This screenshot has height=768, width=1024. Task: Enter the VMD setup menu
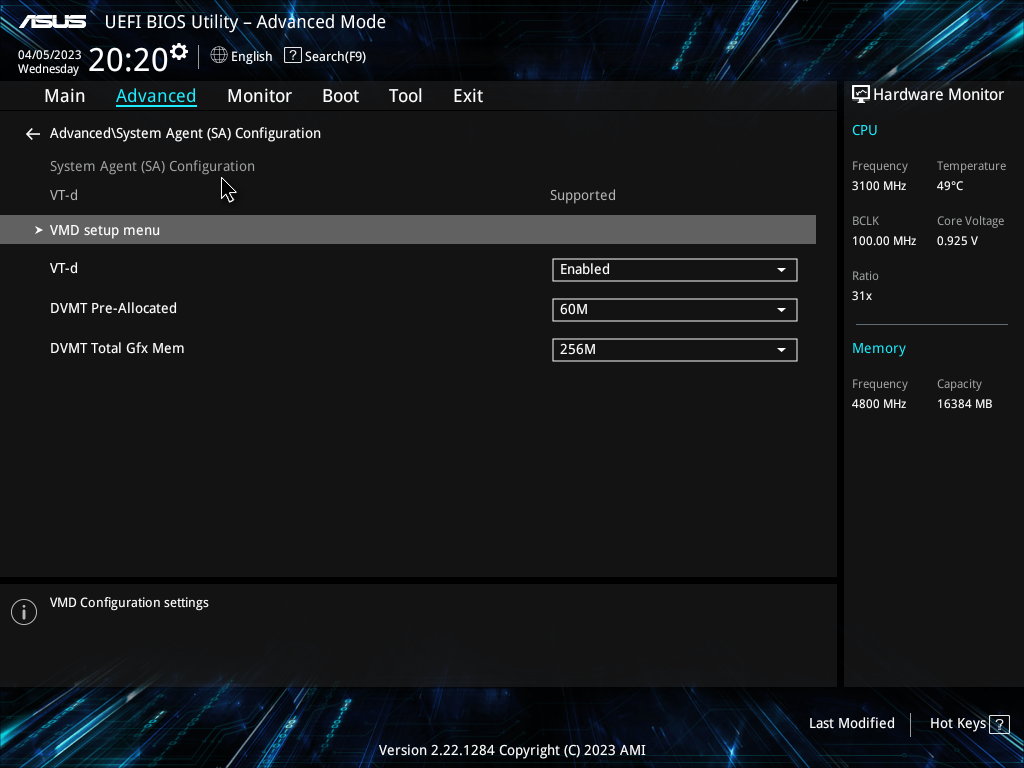105,229
